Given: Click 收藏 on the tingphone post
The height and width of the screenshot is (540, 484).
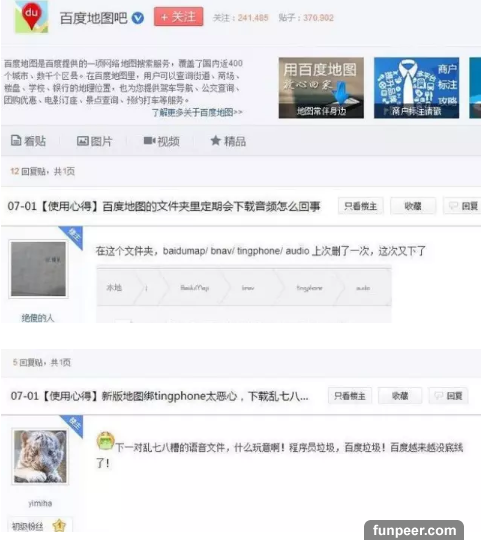Looking at the screenshot, I should coord(400,396).
